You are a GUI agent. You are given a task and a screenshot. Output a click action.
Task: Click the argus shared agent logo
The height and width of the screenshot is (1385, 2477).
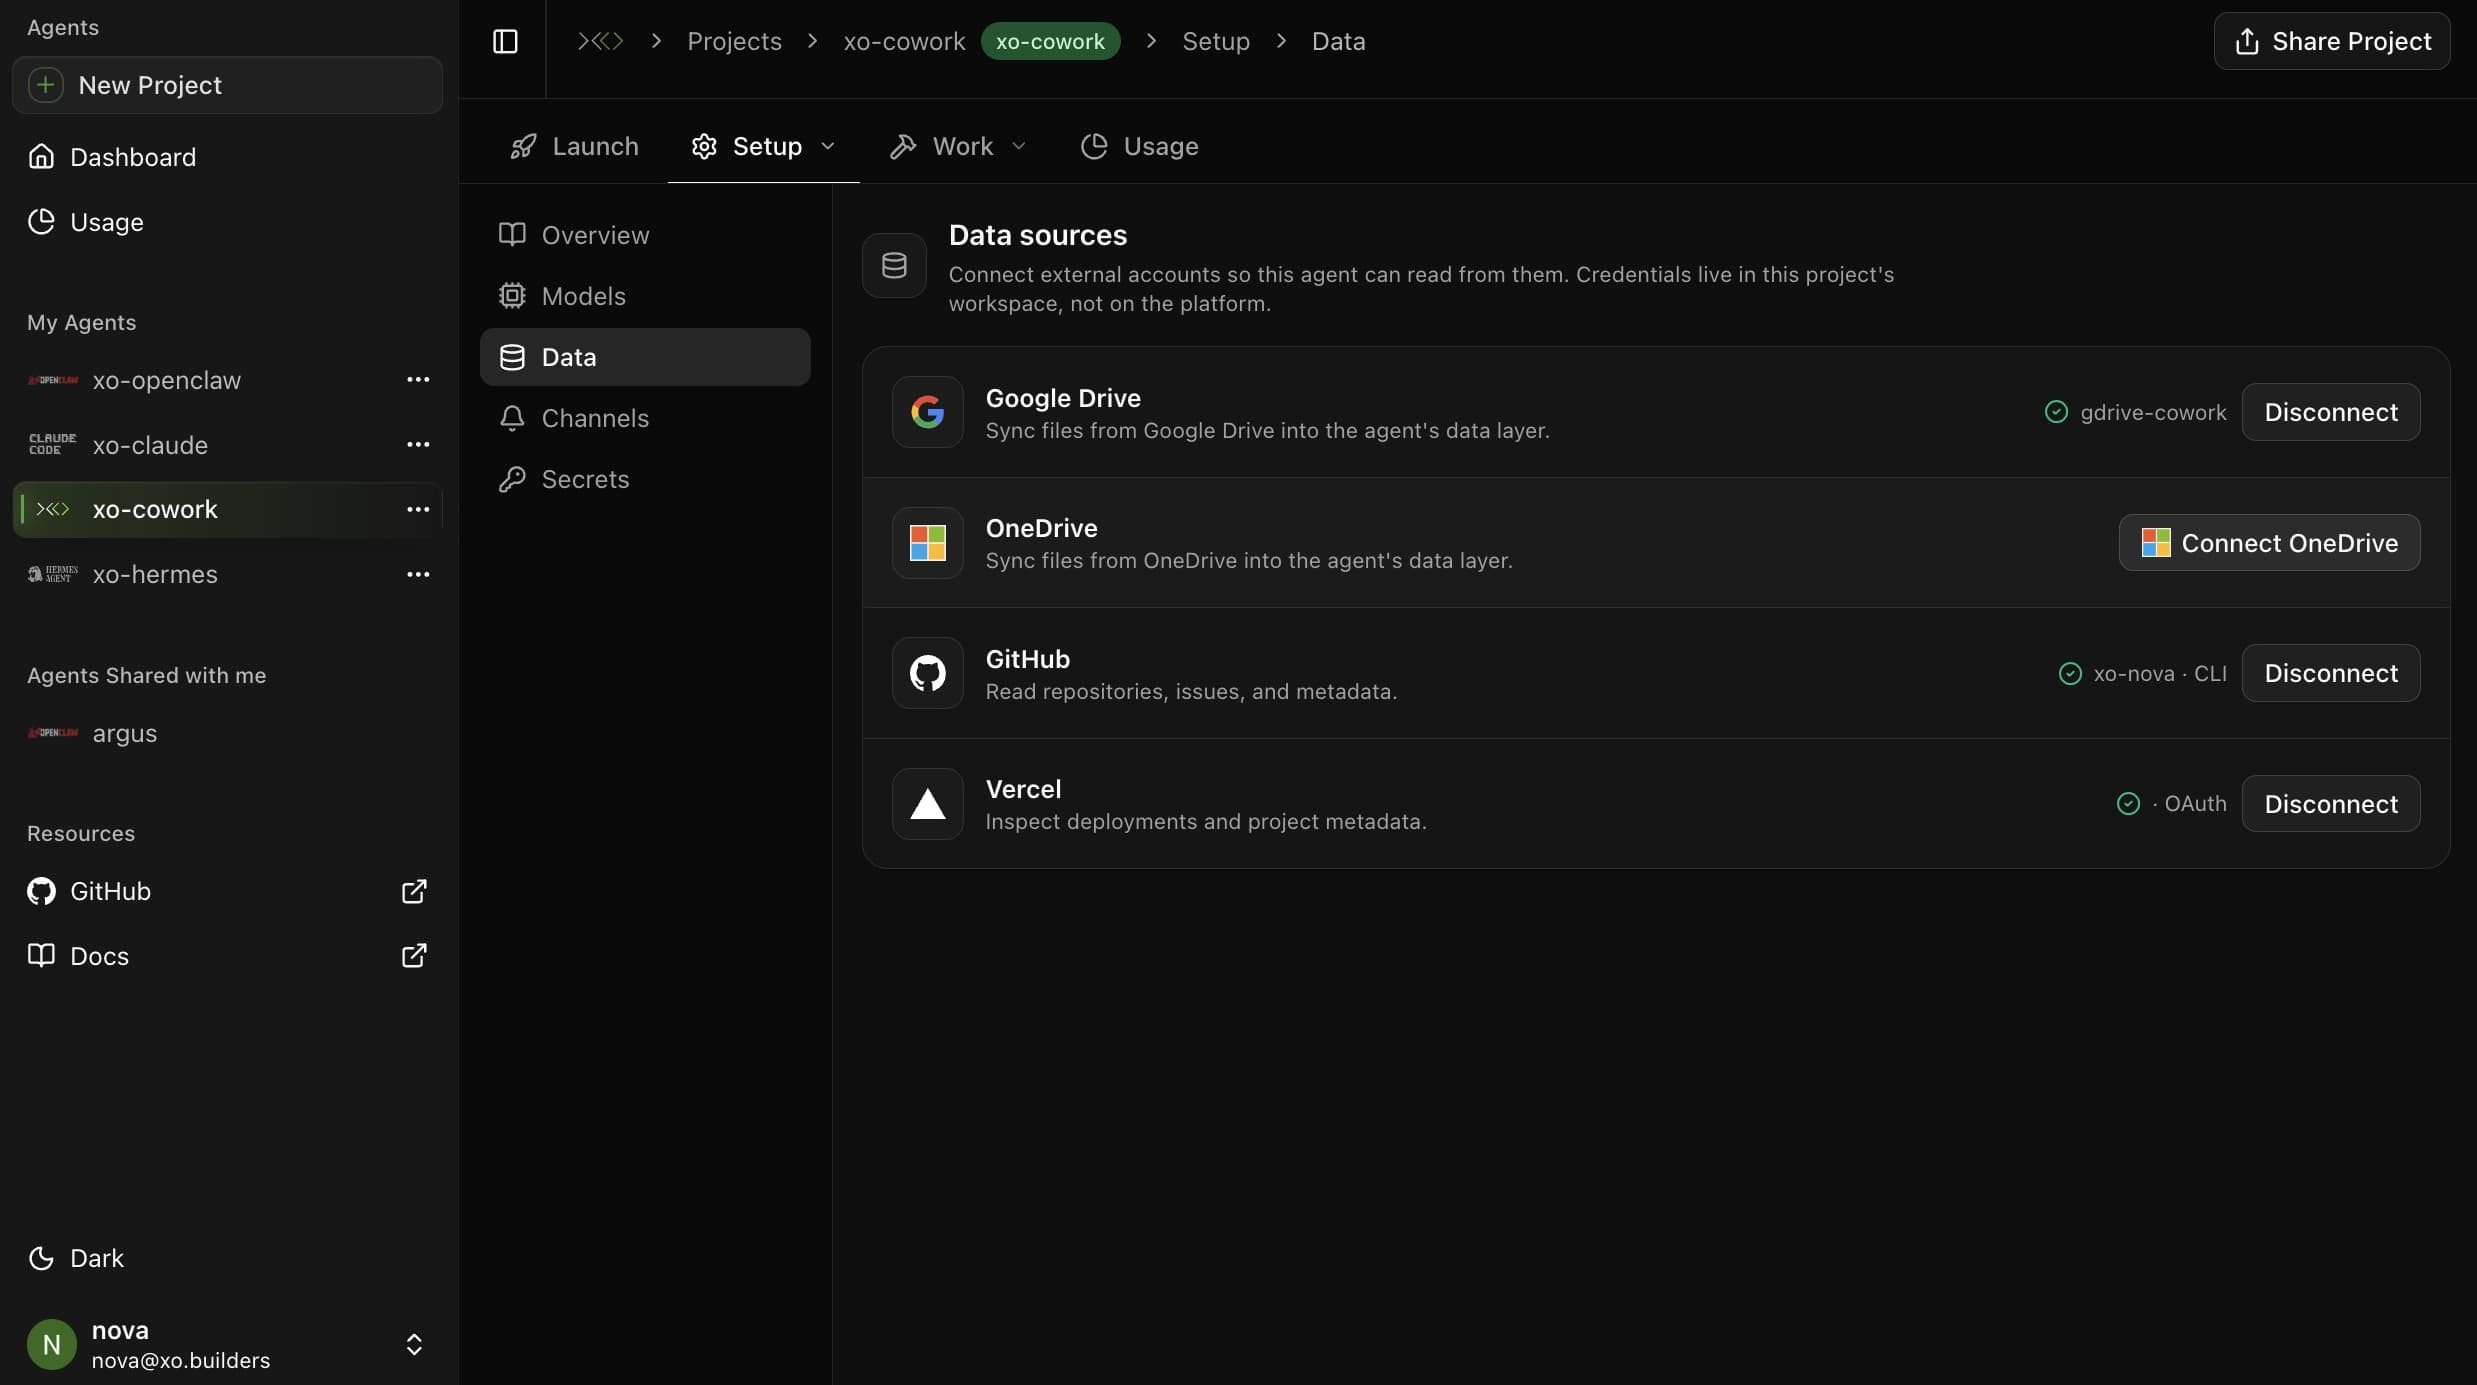tap(52, 733)
